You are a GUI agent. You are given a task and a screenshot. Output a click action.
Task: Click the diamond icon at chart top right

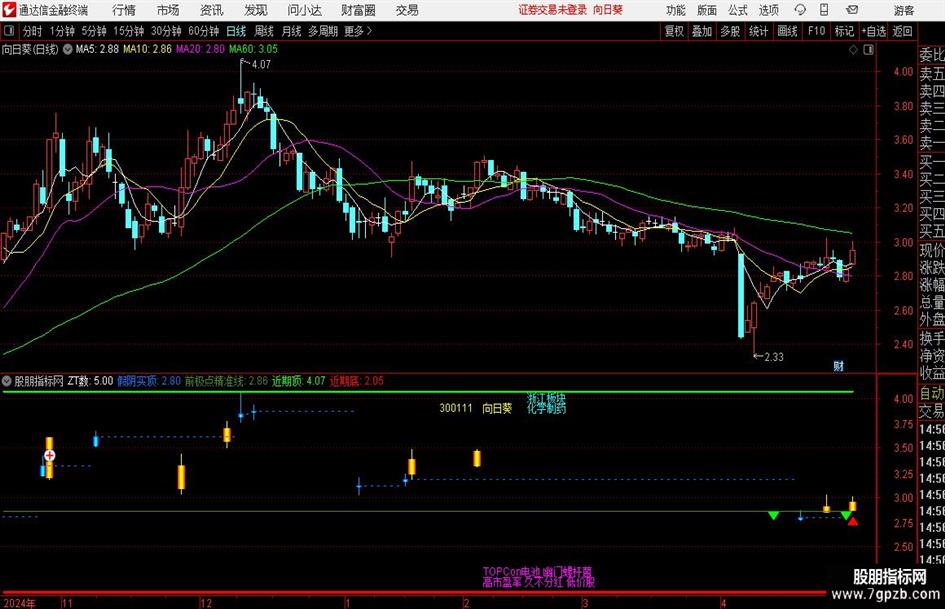tap(853, 49)
